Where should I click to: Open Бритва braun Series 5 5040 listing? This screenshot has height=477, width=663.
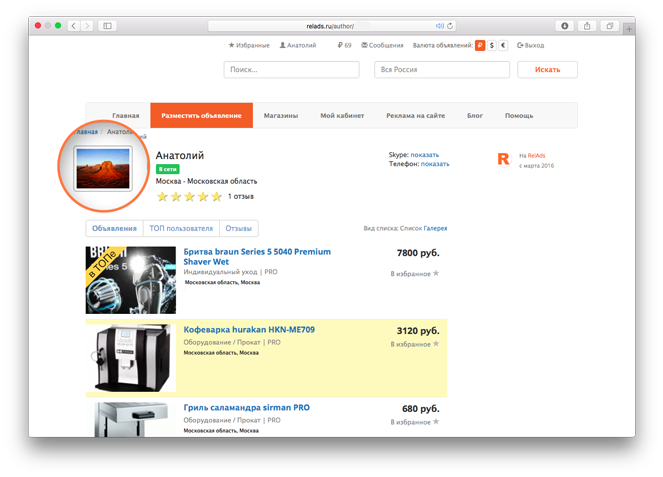pos(257,257)
